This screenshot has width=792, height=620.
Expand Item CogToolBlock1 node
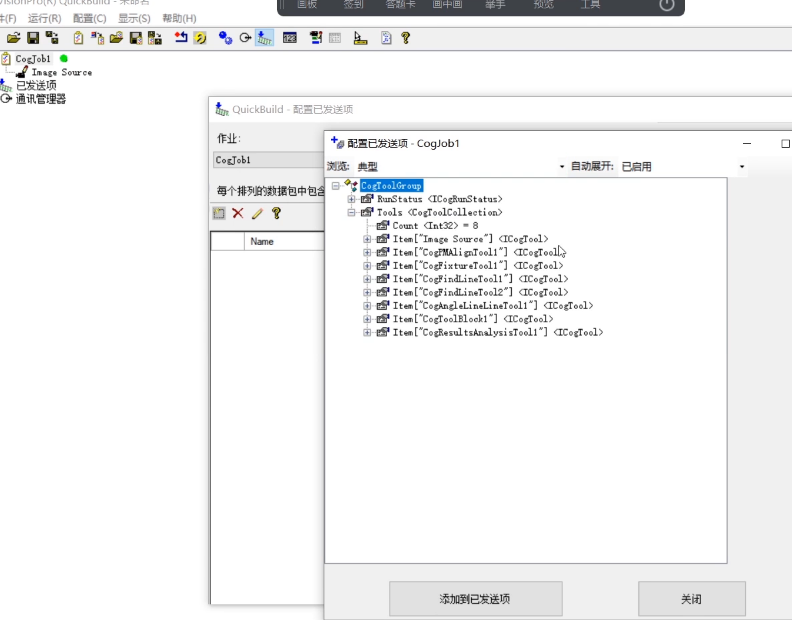click(x=367, y=319)
